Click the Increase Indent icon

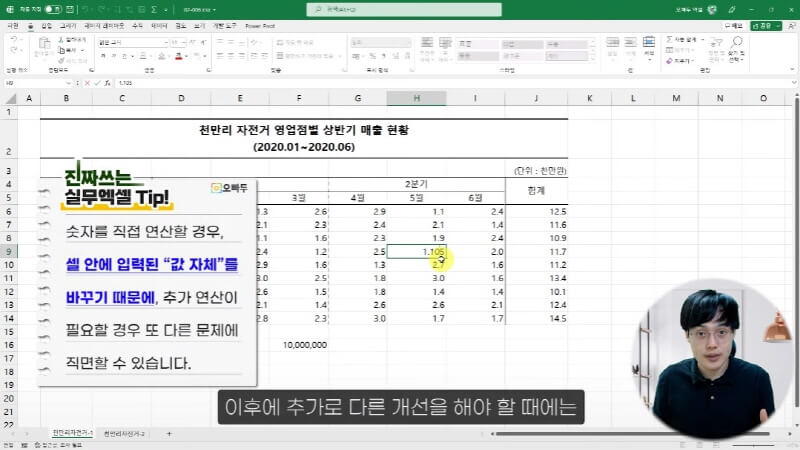click(x=265, y=56)
